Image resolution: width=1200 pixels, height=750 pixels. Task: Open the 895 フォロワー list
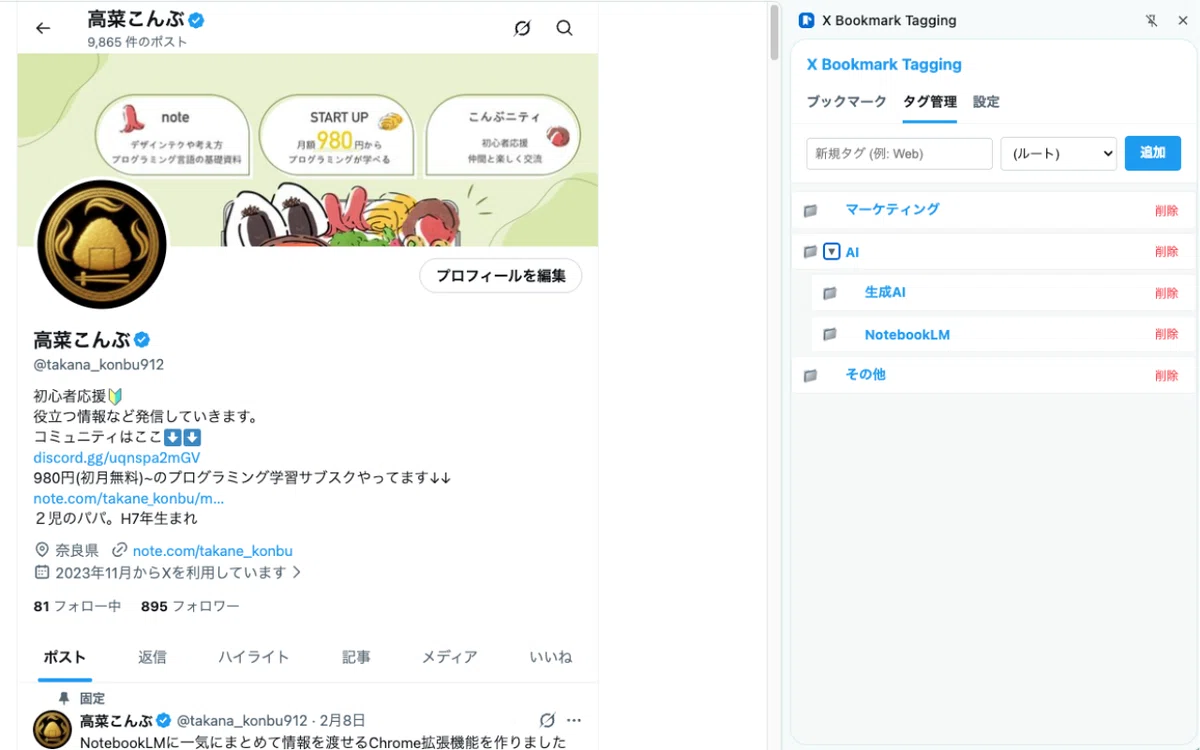pyautogui.click(x=190, y=606)
